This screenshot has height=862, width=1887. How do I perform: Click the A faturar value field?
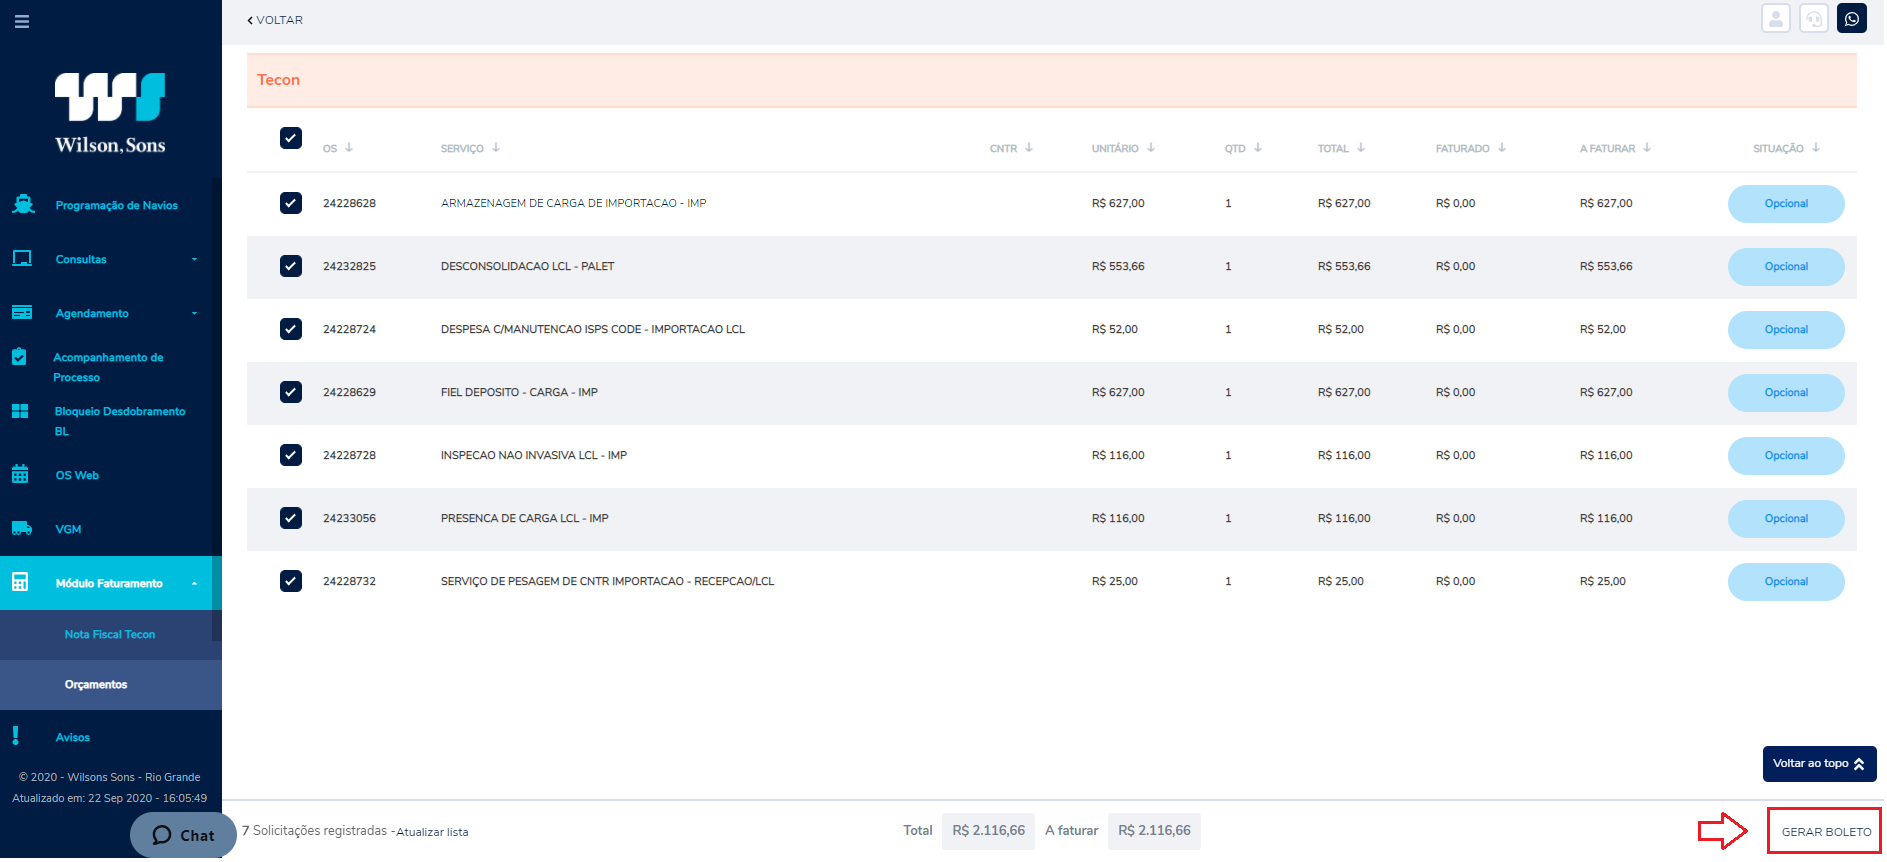[x=1154, y=831]
